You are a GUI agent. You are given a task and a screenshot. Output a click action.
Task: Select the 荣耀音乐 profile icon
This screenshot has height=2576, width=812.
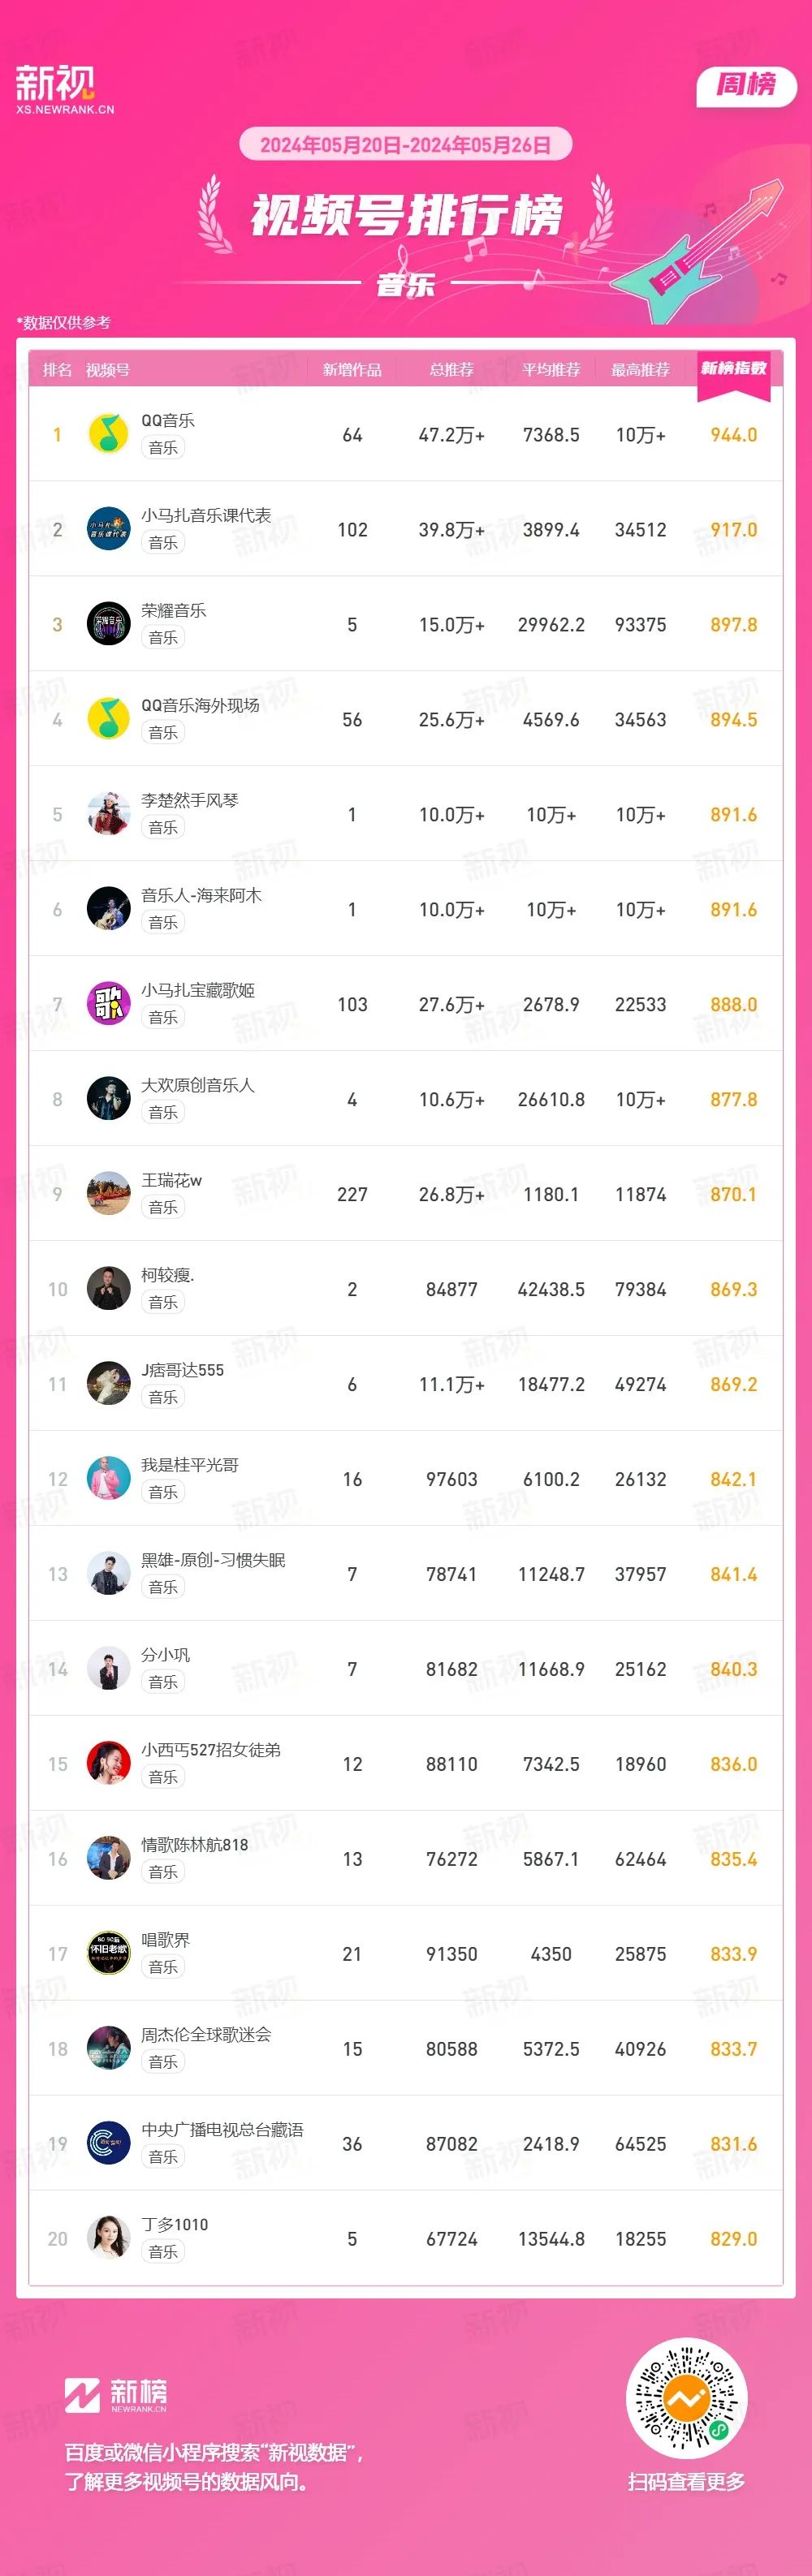coord(108,624)
